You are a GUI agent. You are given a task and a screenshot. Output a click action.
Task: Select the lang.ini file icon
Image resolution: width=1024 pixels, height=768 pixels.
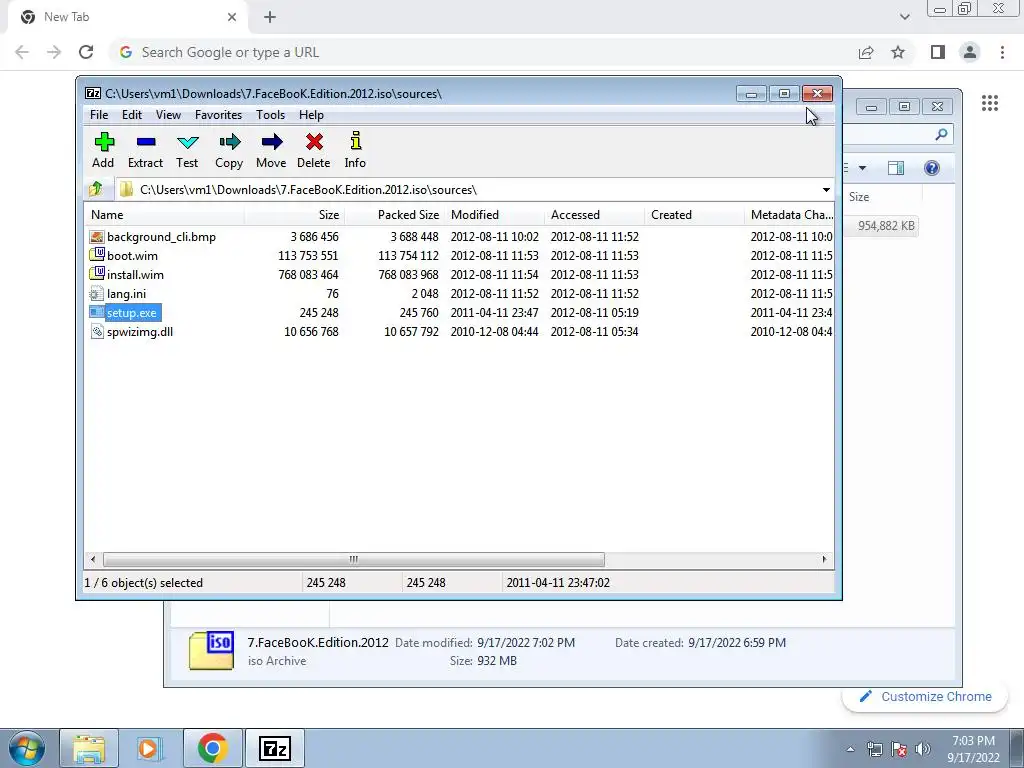coord(97,294)
